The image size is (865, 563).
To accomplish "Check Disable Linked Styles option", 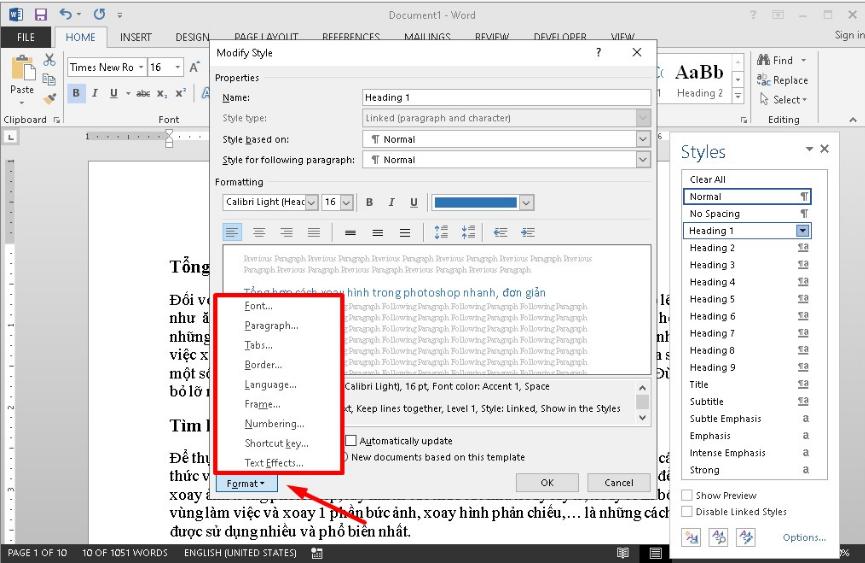I will tap(686, 511).
